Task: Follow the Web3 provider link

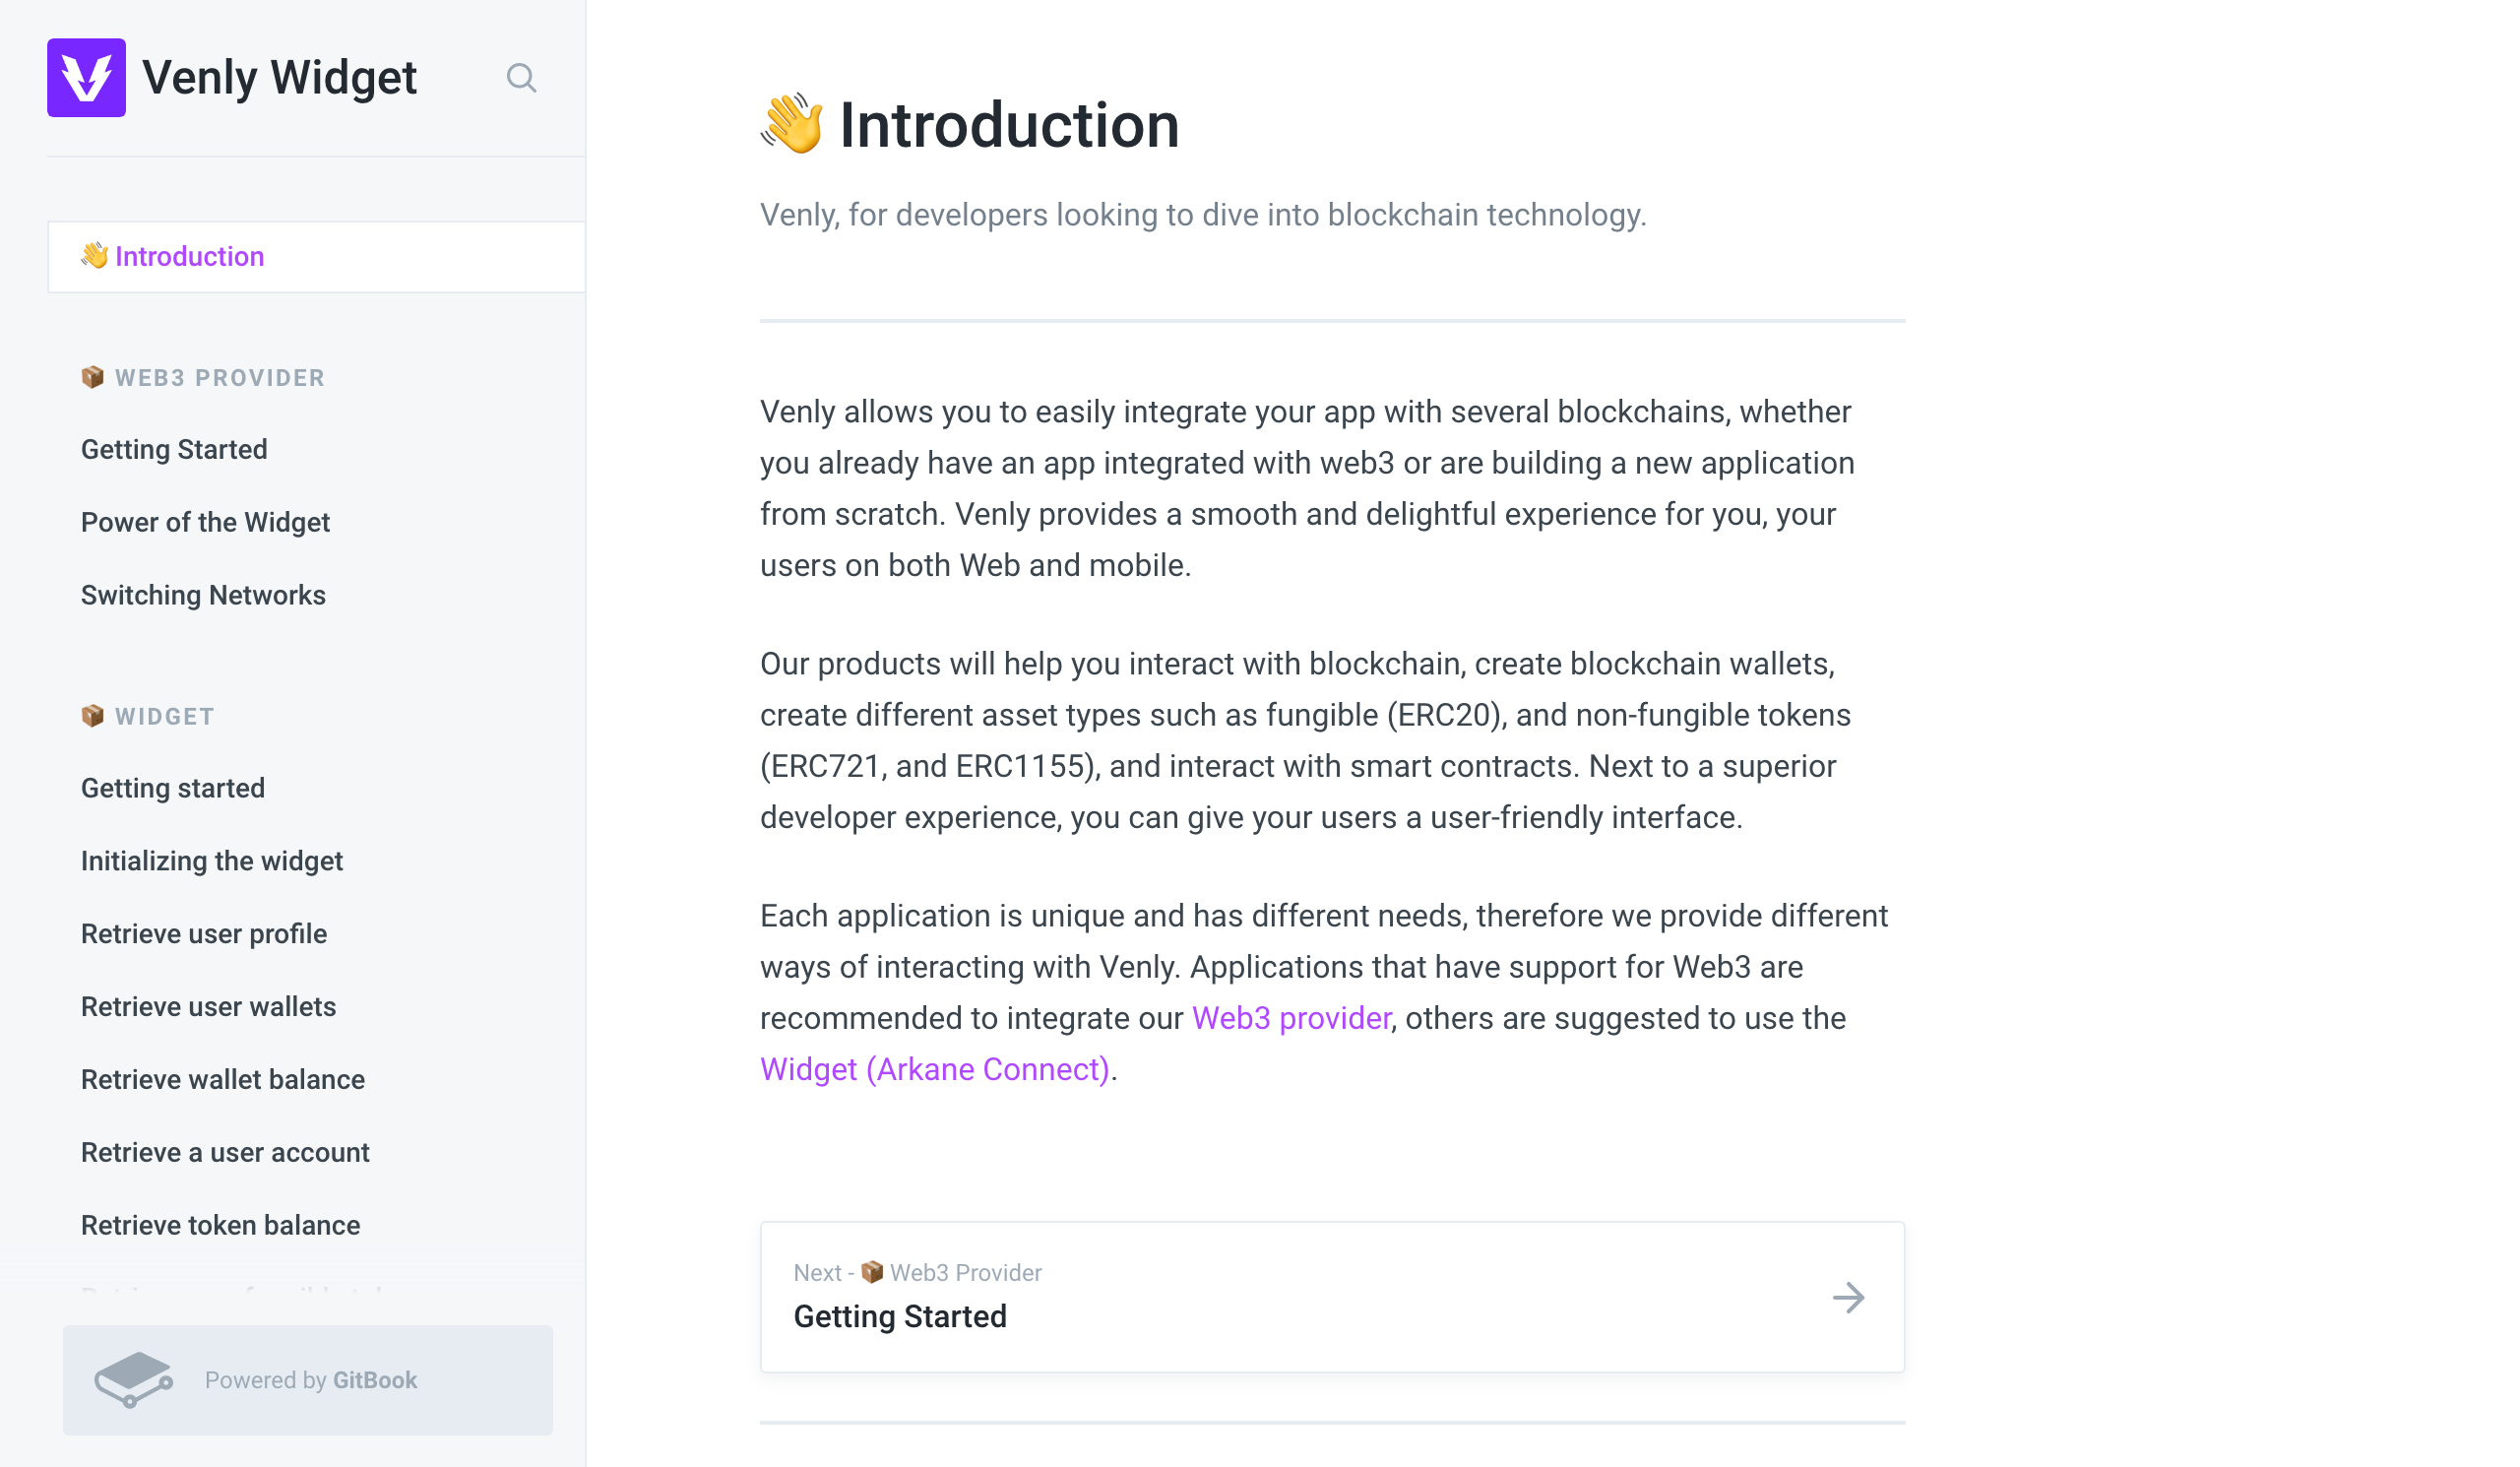Action: point(1291,1018)
